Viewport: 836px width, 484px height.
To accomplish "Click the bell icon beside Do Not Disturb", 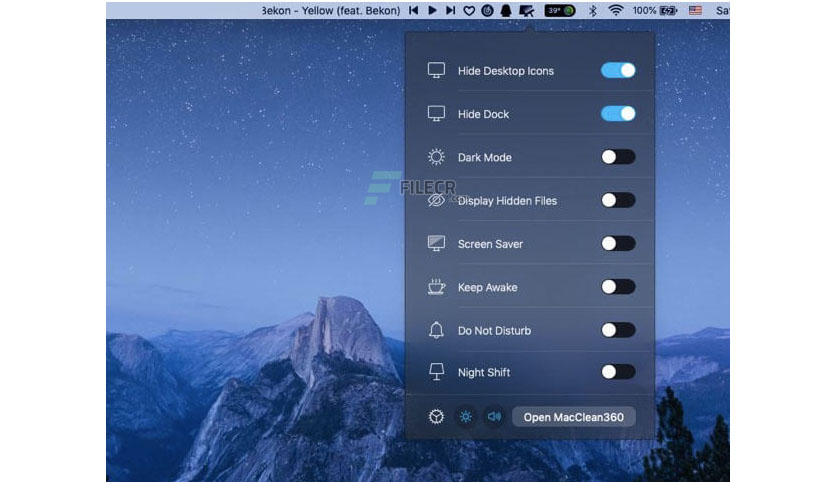I will (x=436, y=330).
